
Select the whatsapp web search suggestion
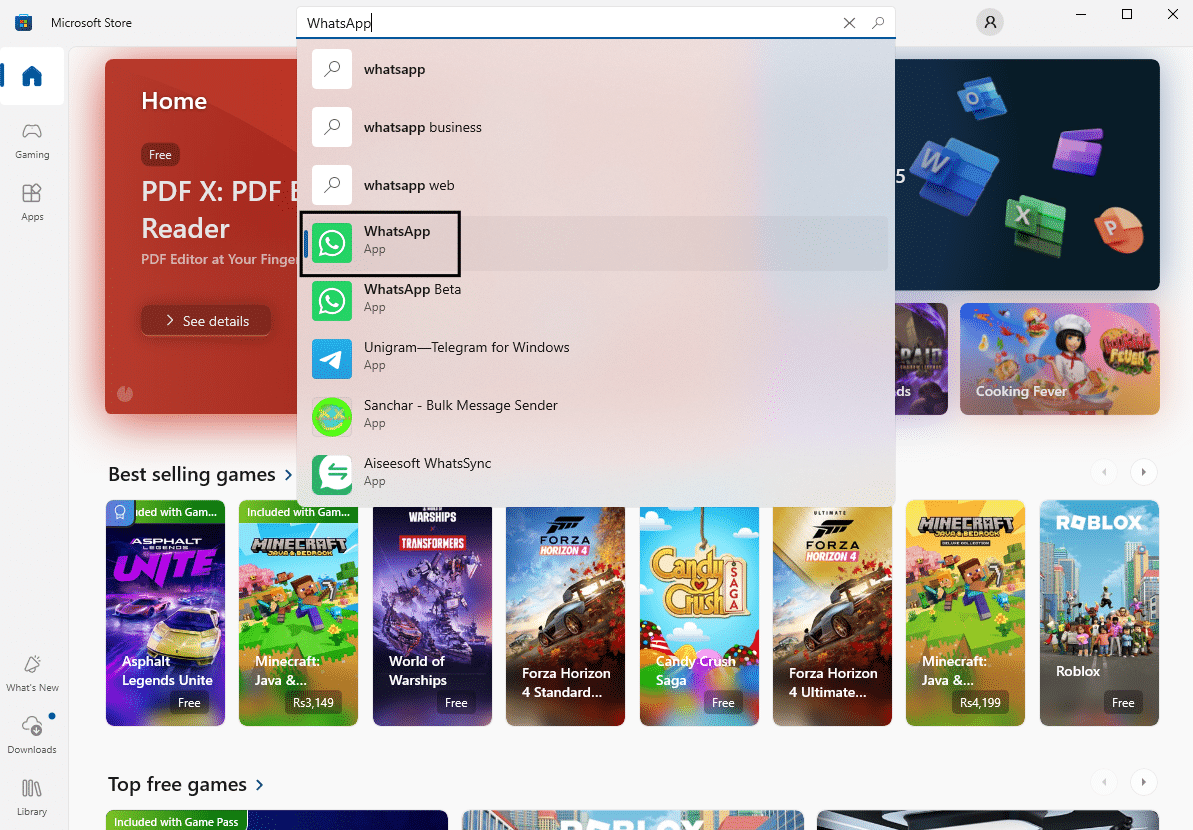coord(409,185)
